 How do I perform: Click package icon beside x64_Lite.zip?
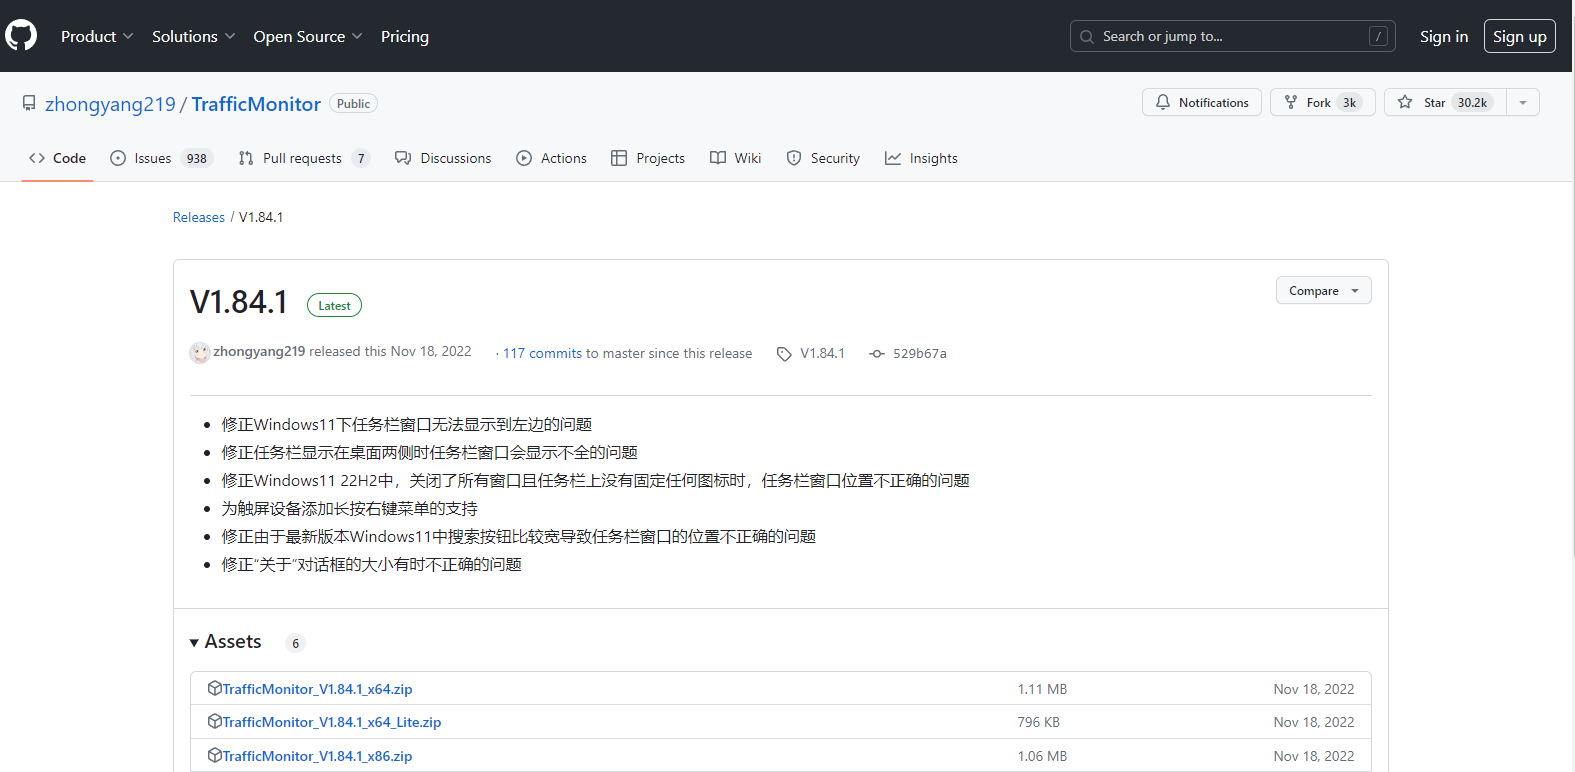[x=214, y=721]
